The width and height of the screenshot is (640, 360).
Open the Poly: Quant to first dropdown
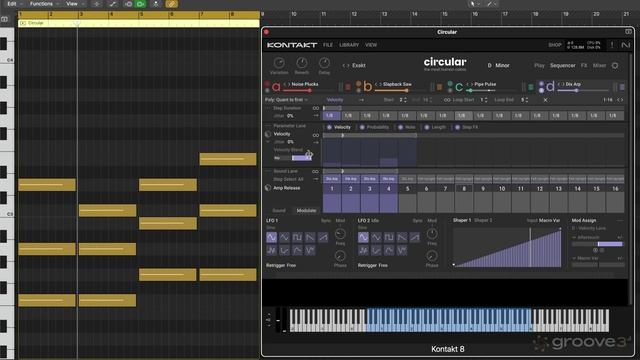pos(287,100)
